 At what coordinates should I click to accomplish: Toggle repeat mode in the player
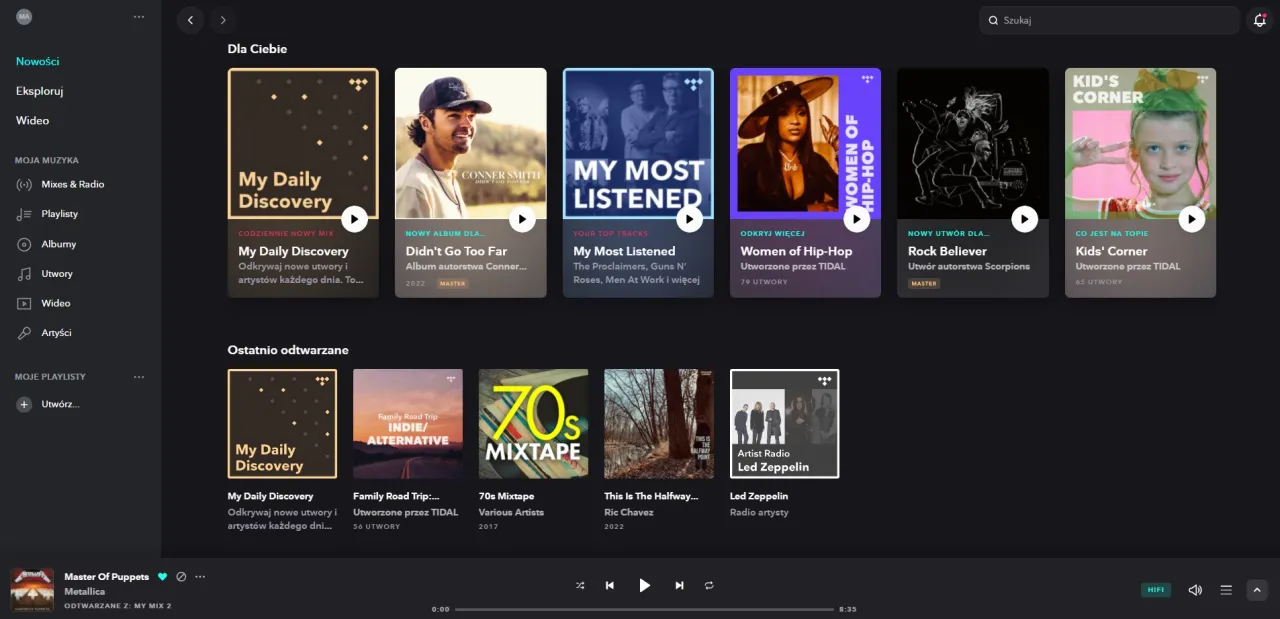[x=709, y=586]
